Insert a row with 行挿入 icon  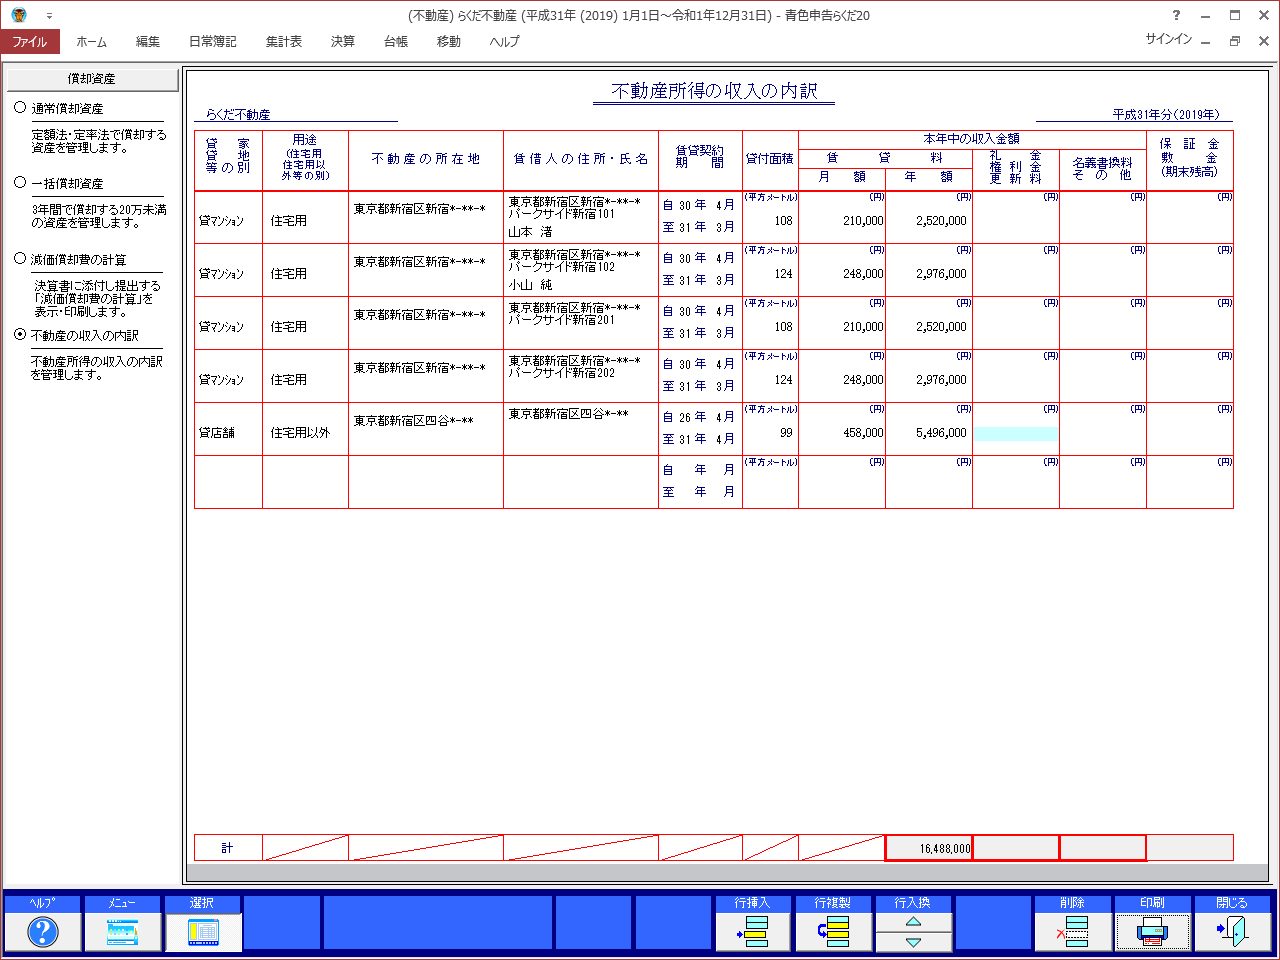pos(752,931)
